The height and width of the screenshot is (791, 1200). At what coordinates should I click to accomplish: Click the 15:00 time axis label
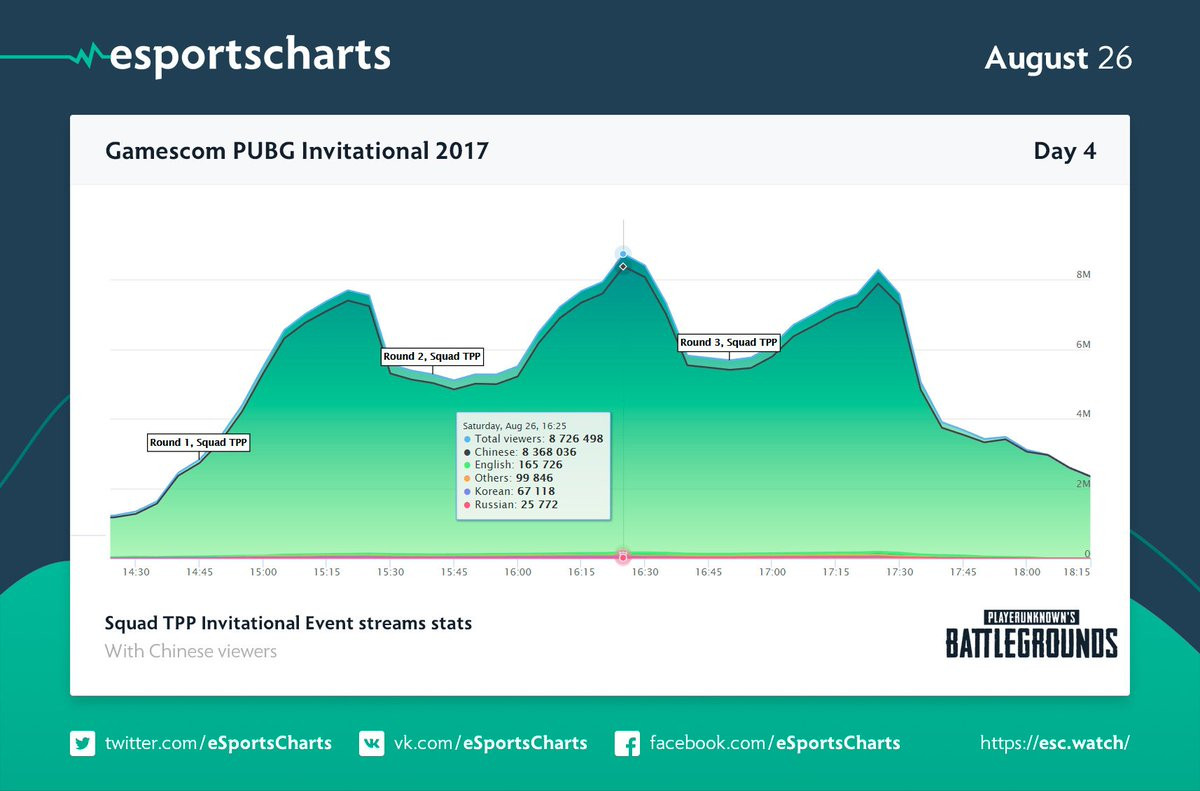(x=263, y=572)
